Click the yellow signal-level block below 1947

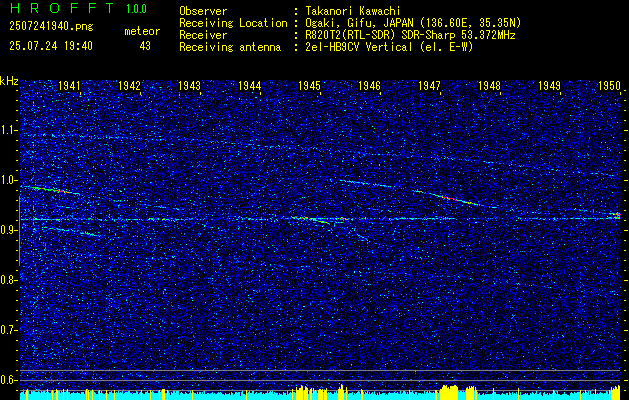click(449, 392)
